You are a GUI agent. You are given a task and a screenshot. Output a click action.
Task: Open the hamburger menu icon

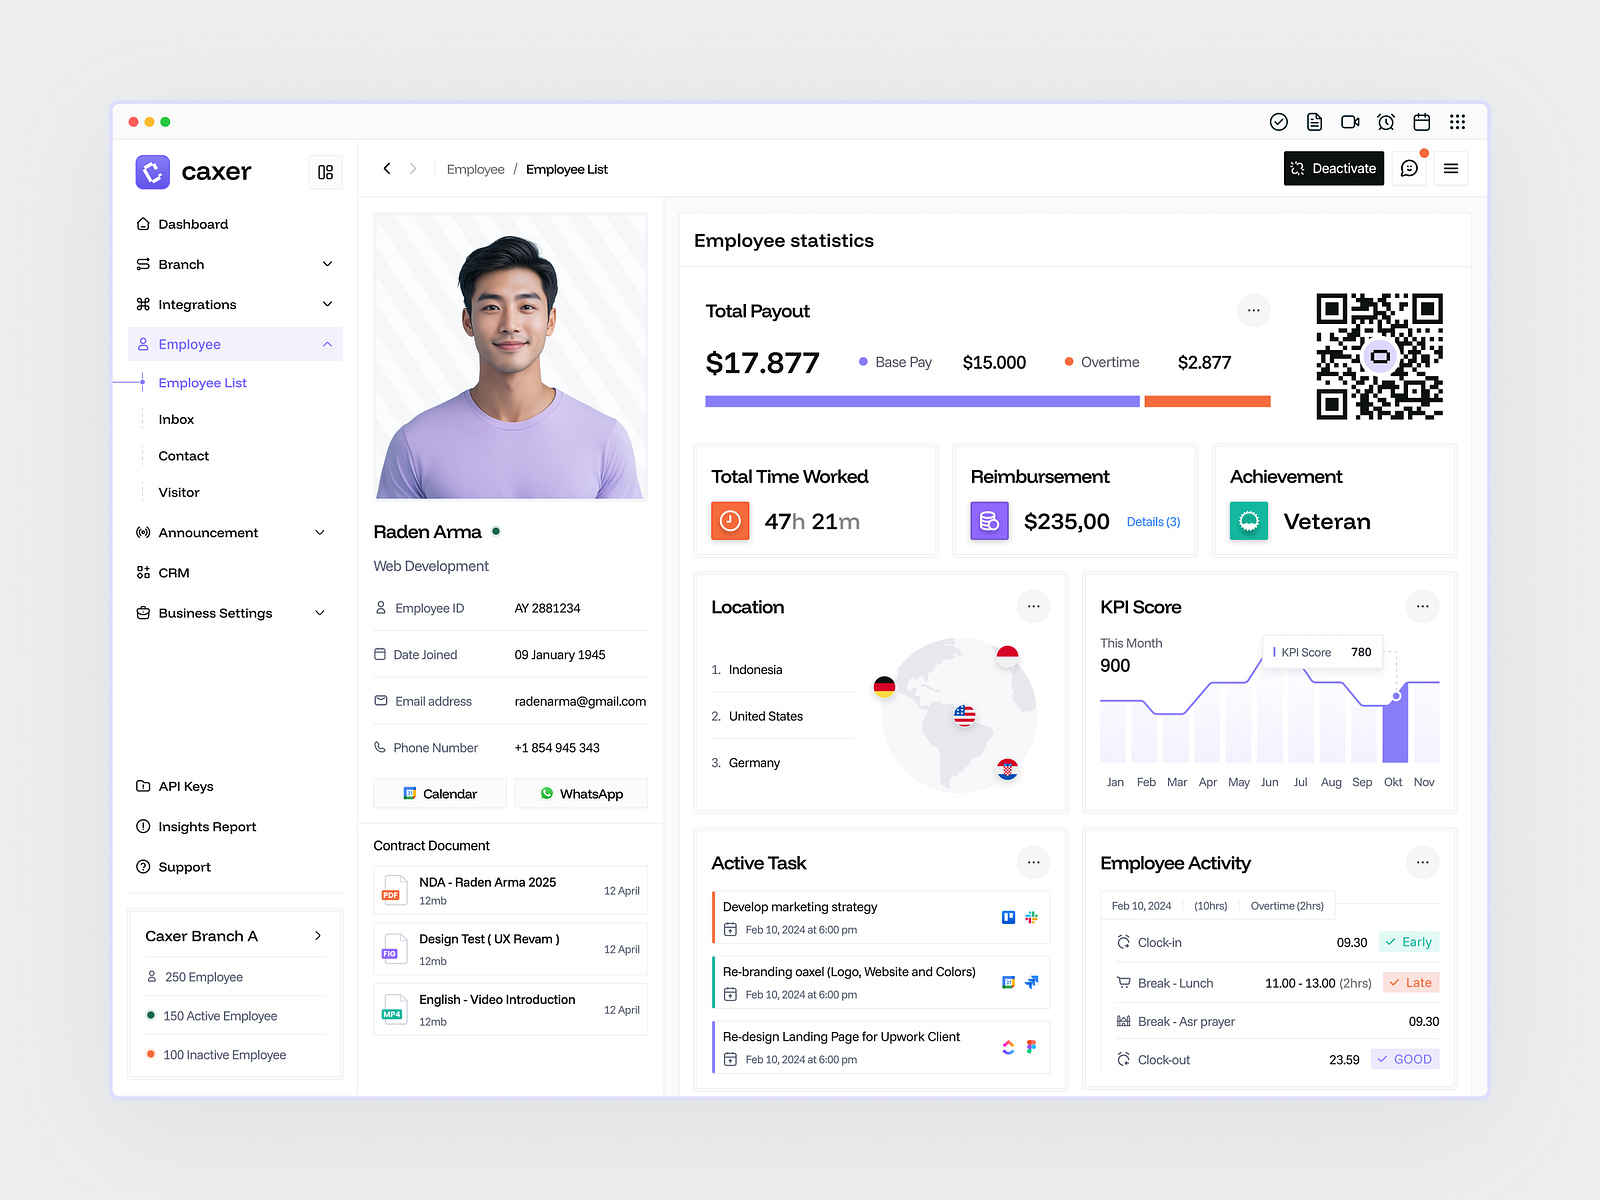pos(1451,169)
